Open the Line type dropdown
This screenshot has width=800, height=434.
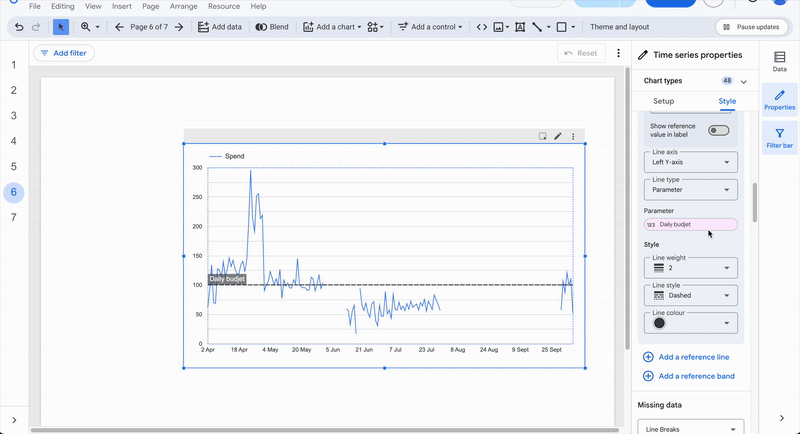click(x=690, y=190)
